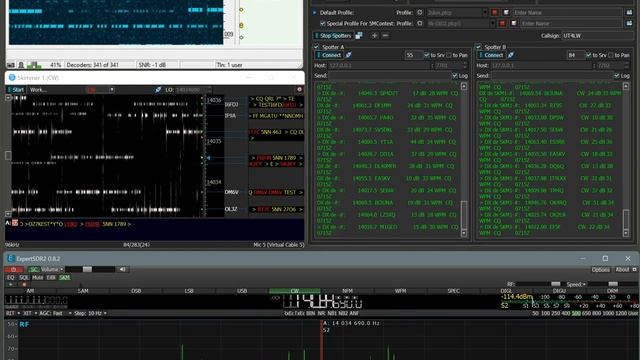Click the blue icon after Special Profile name field
The width and height of the screenshot is (640, 360).
[x=629, y=24]
